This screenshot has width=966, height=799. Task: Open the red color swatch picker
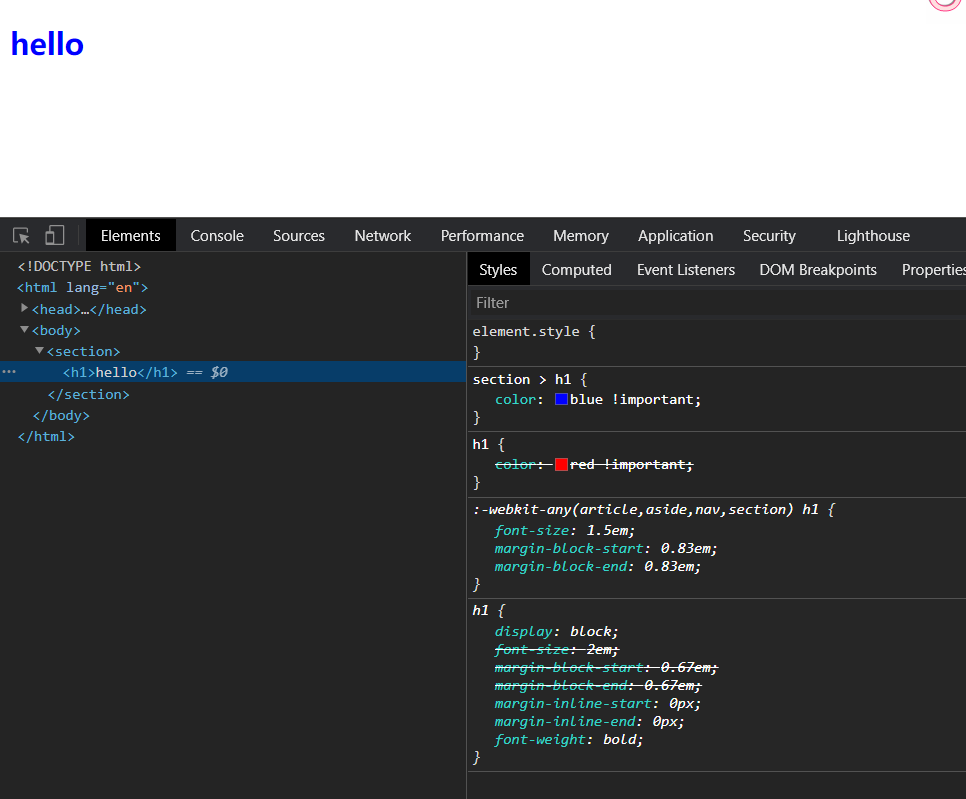coord(561,464)
